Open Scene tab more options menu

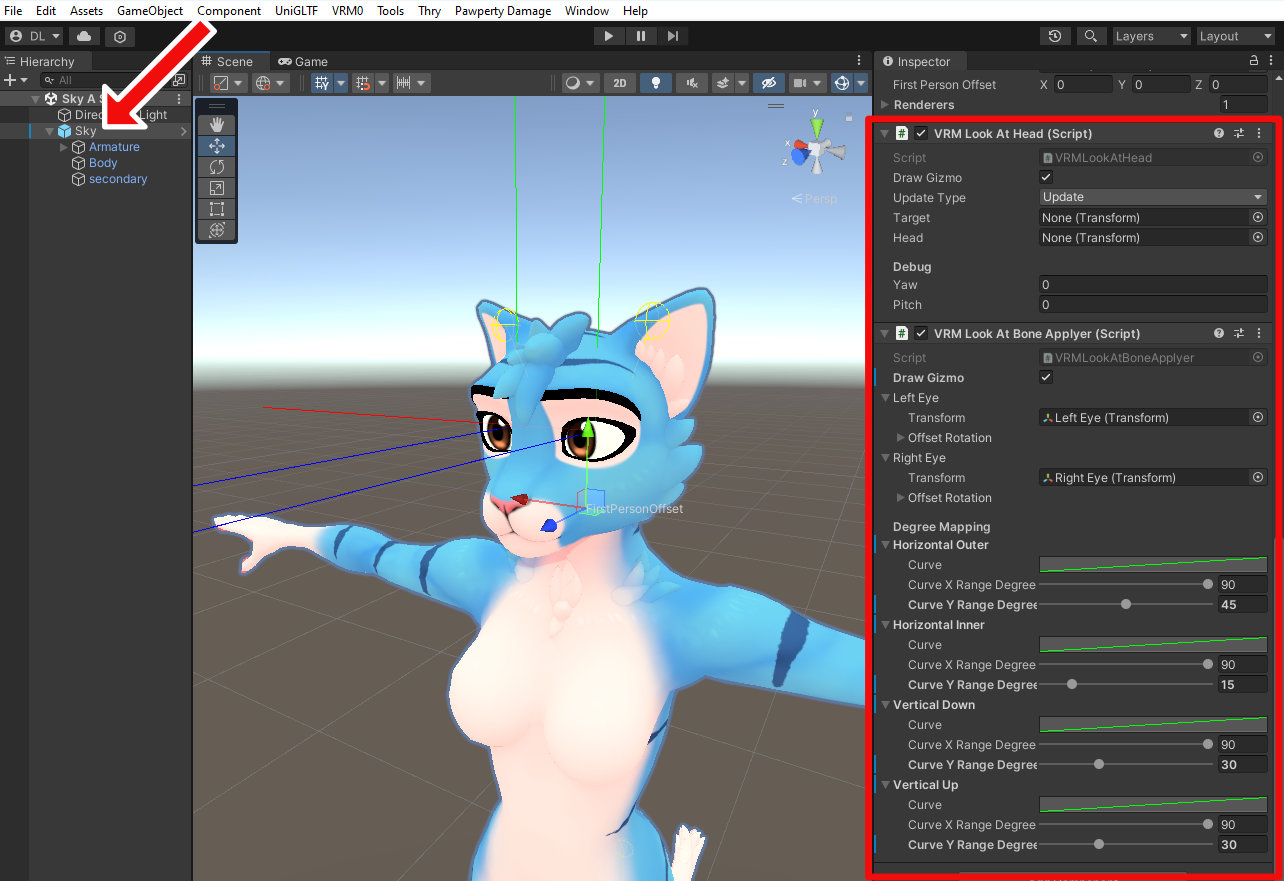tap(859, 61)
